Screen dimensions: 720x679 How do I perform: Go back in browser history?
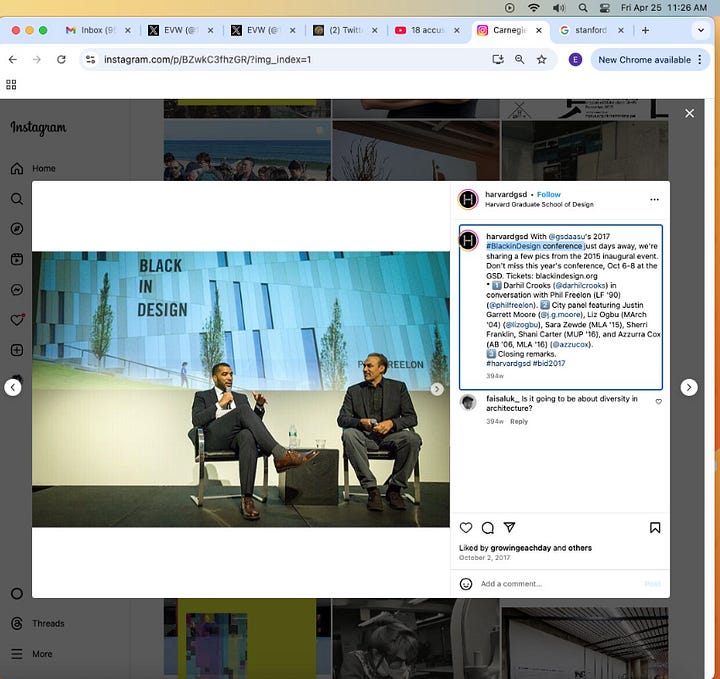13,59
